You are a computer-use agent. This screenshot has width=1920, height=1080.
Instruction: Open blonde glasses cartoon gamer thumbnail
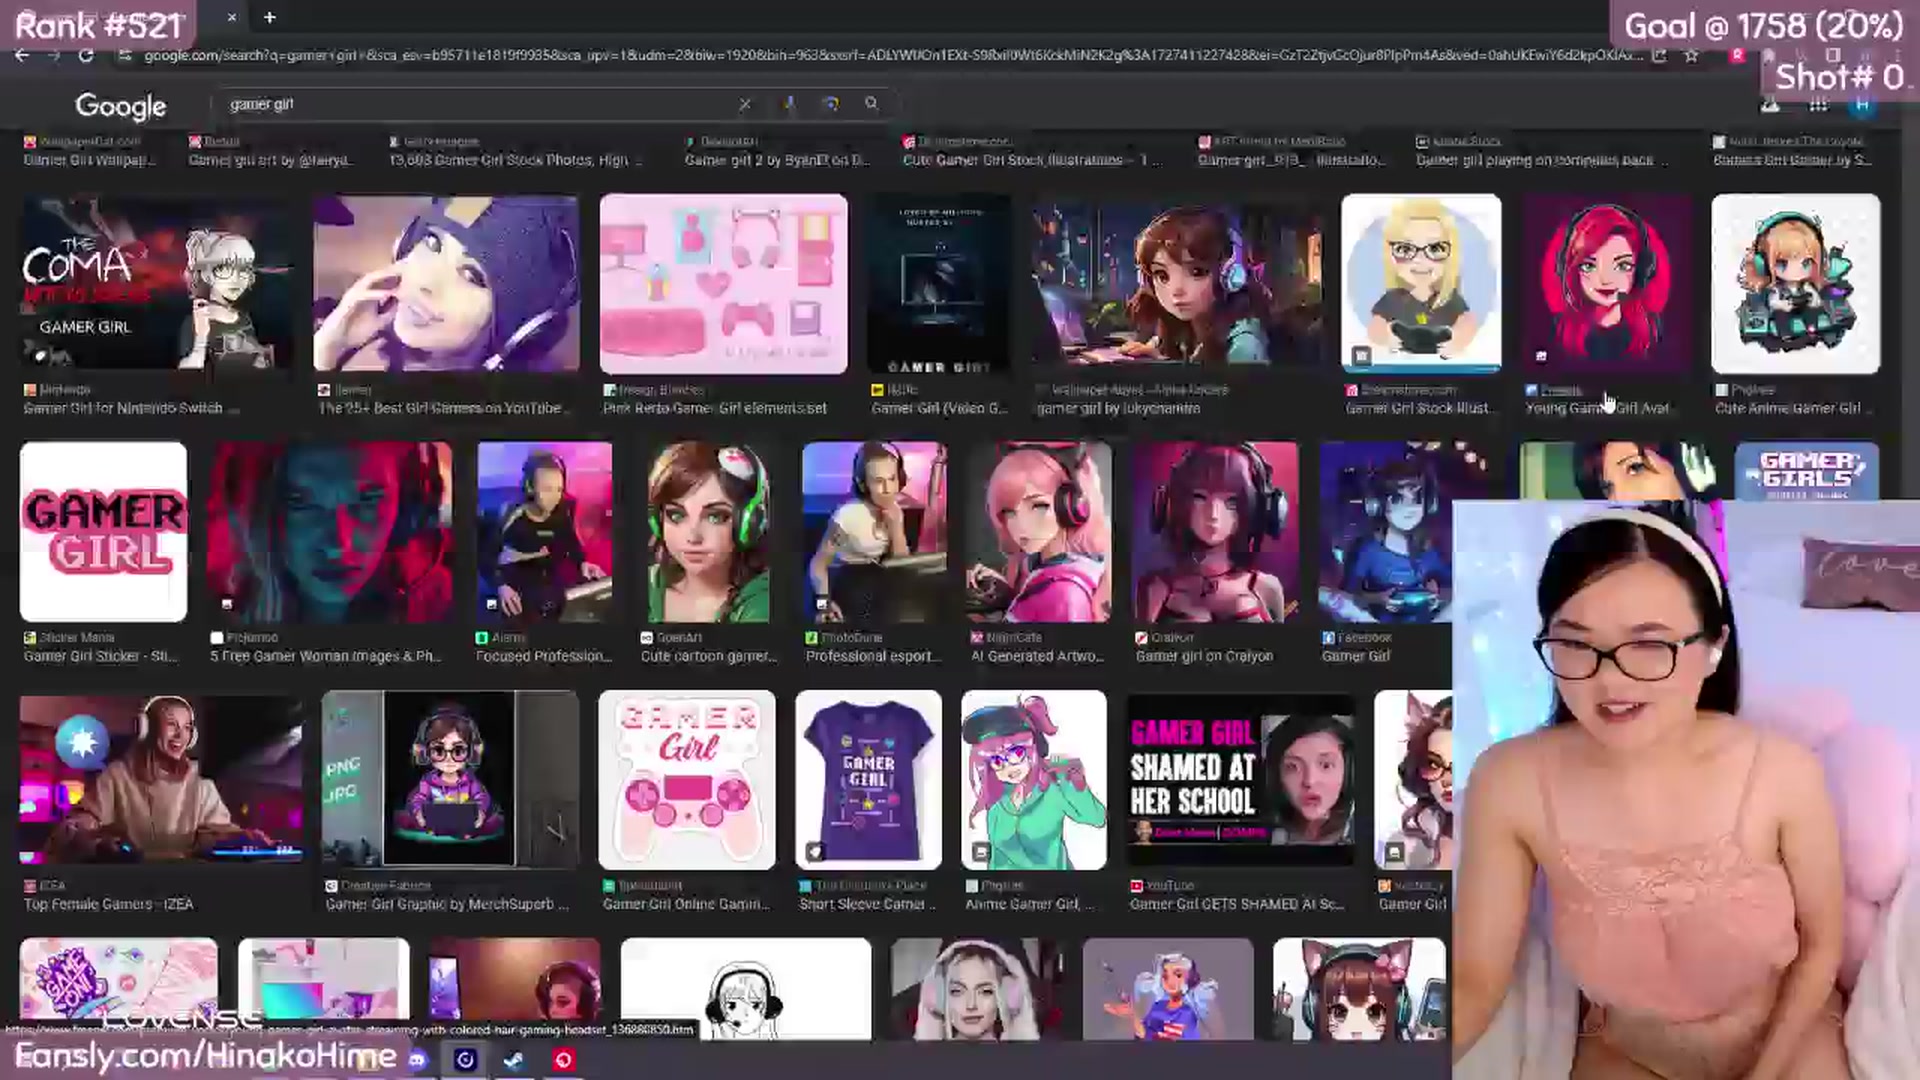pyautogui.click(x=1421, y=283)
